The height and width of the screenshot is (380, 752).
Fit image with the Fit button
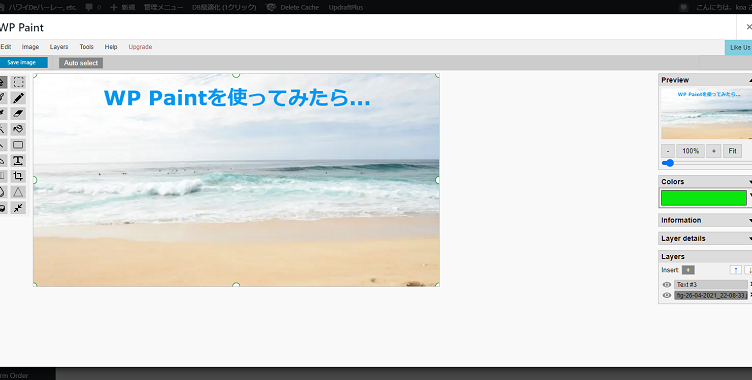tap(732, 151)
